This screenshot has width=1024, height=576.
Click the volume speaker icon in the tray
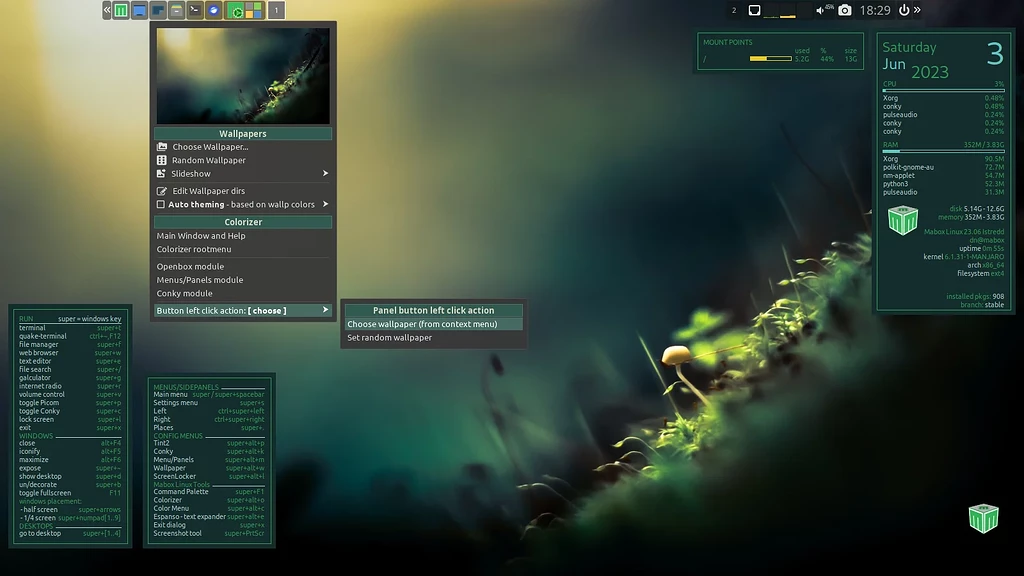[x=818, y=10]
